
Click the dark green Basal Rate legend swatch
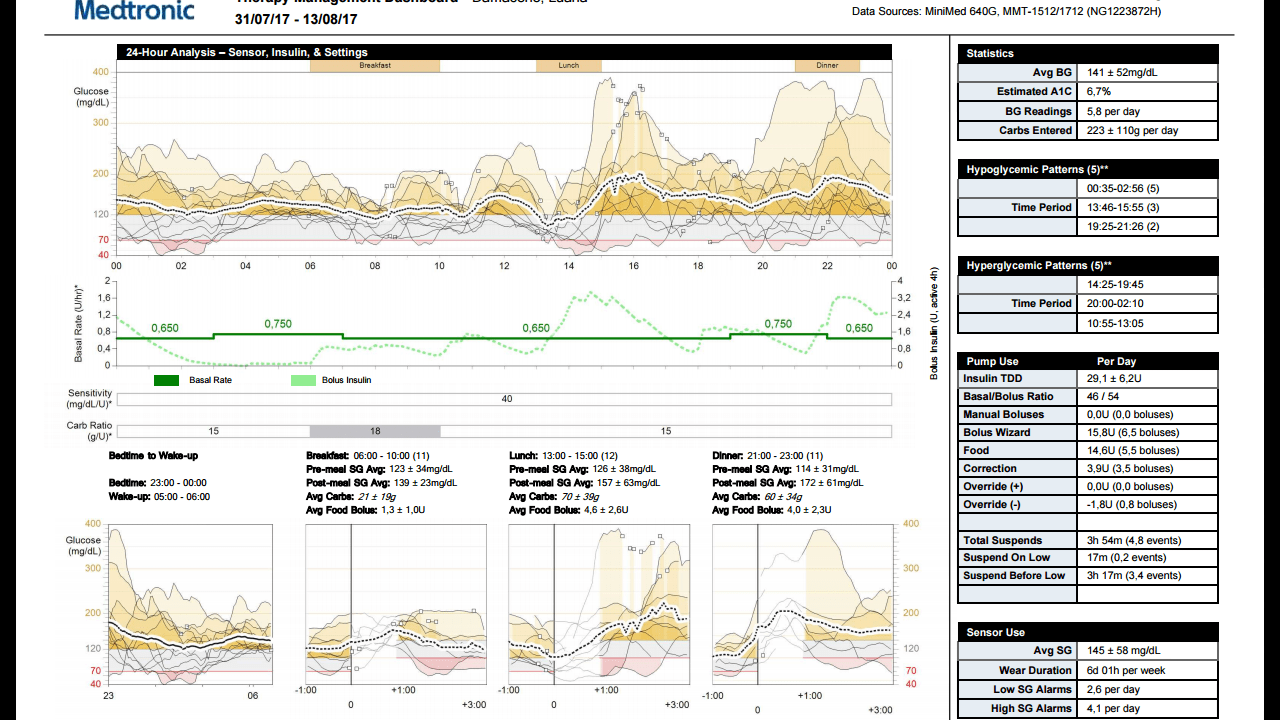click(x=166, y=380)
